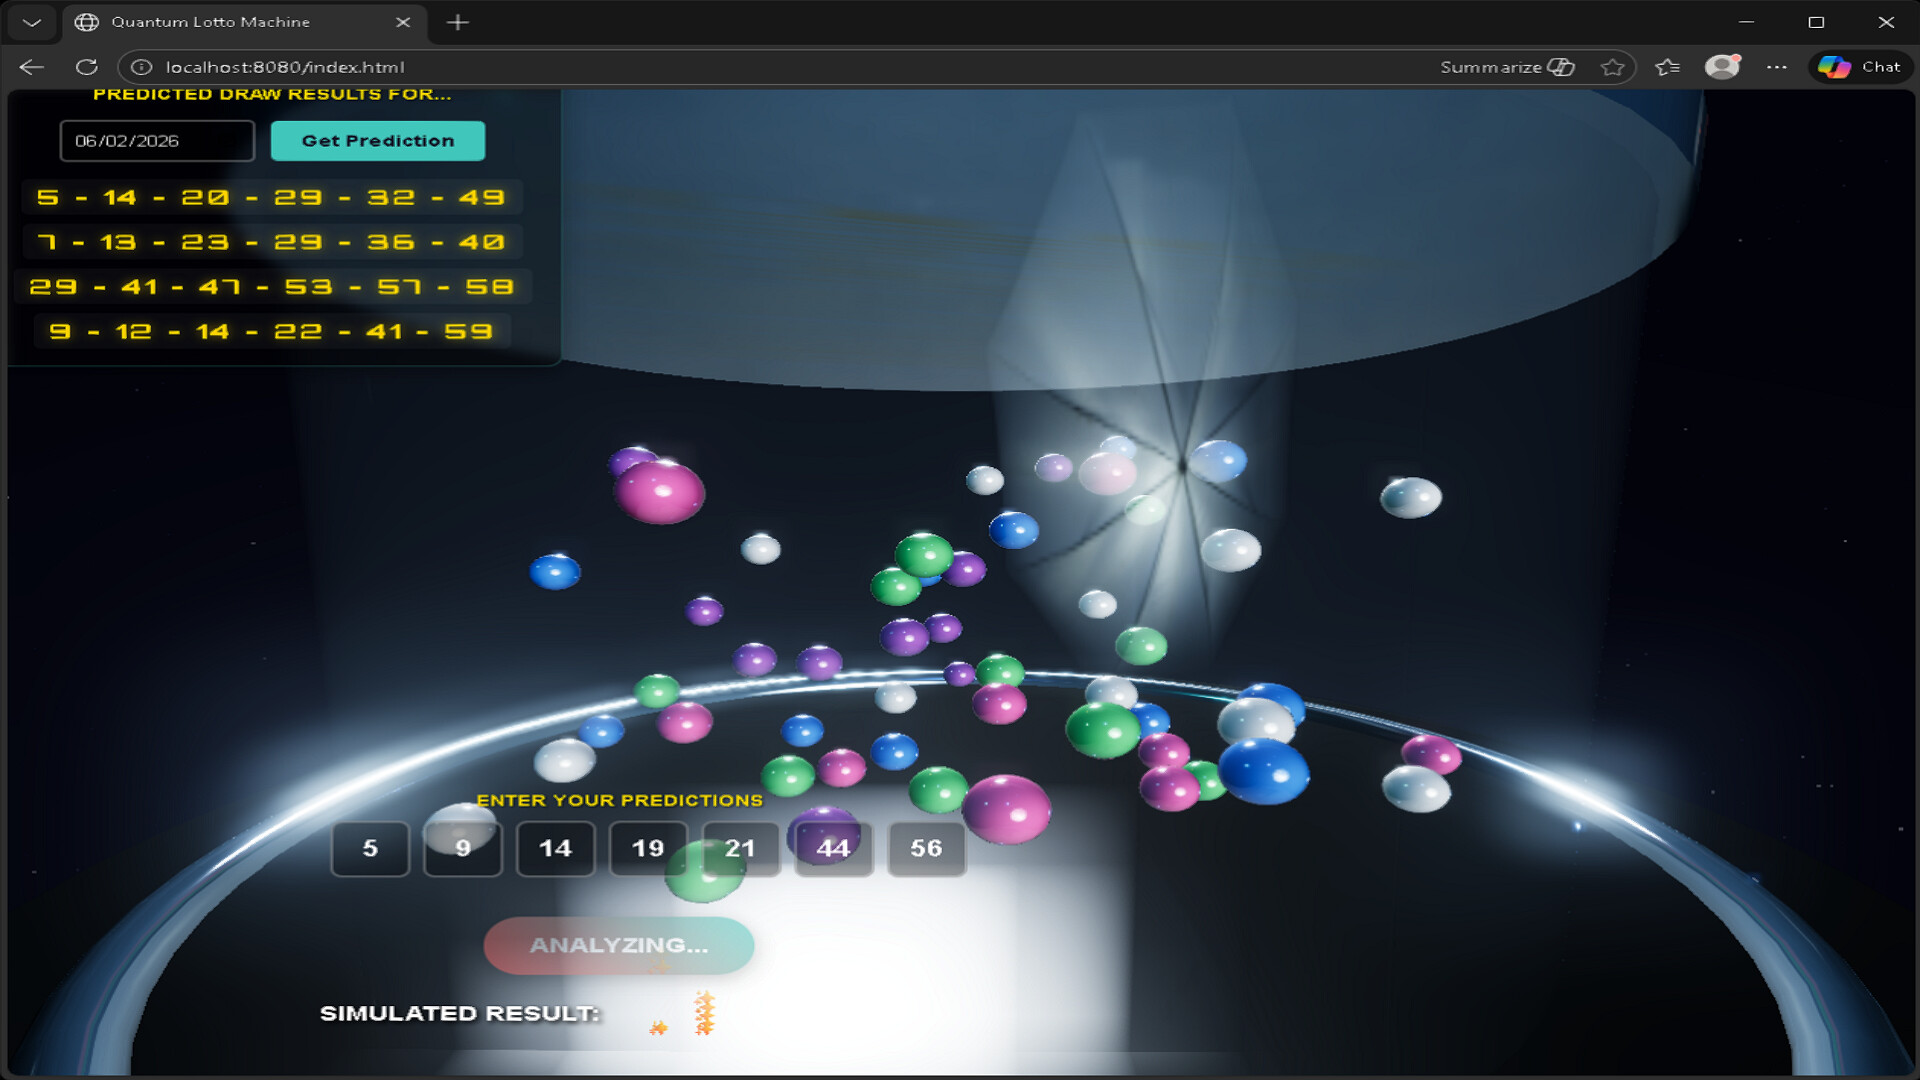Screen dimensions: 1920x1080
Task: Expand the tab search chevron
Action: point(32,22)
